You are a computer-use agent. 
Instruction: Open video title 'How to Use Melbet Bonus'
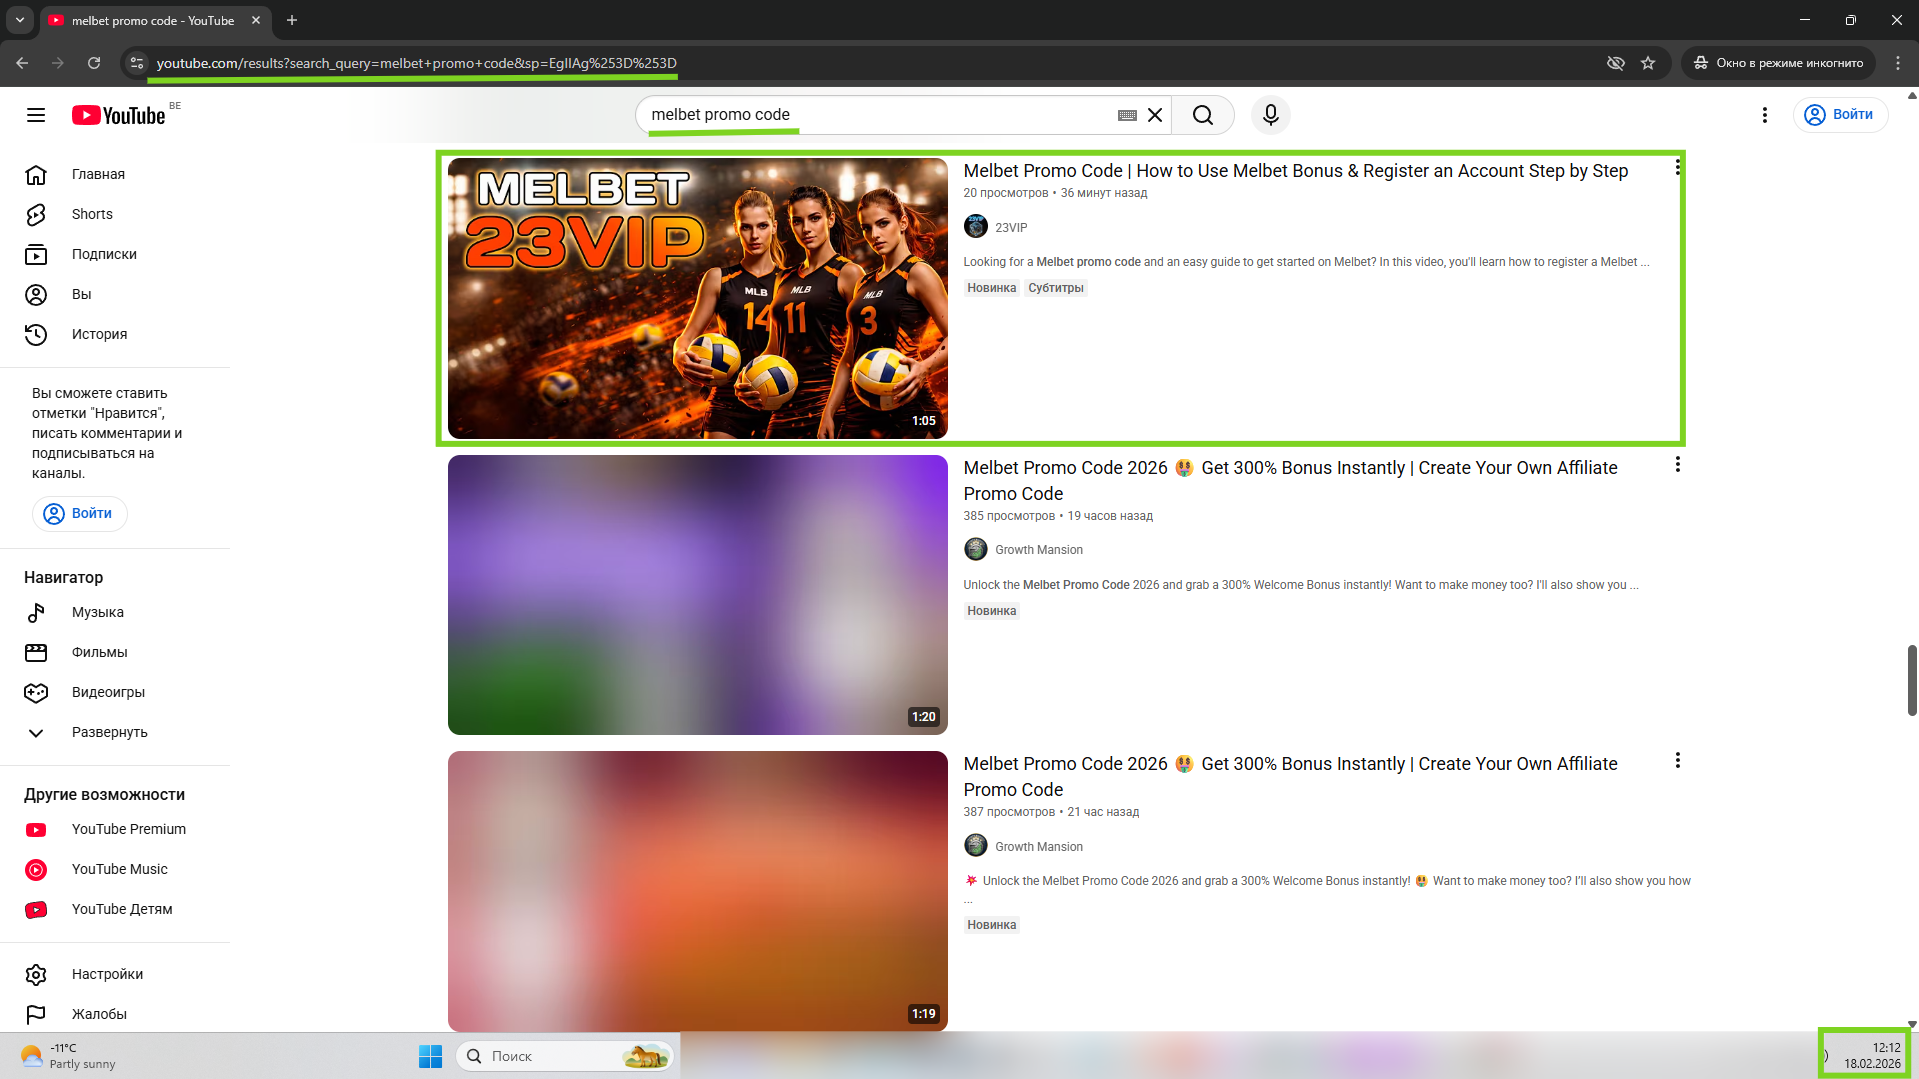pyautogui.click(x=1295, y=171)
